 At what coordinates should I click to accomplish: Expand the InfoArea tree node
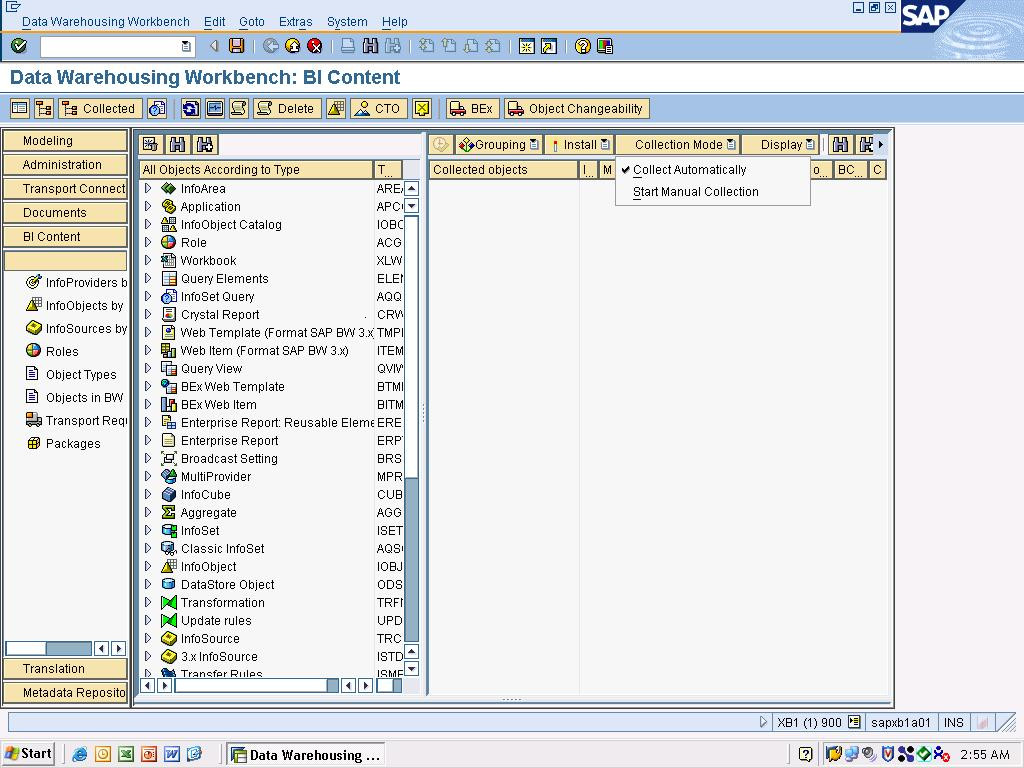pyautogui.click(x=148, y=188)
